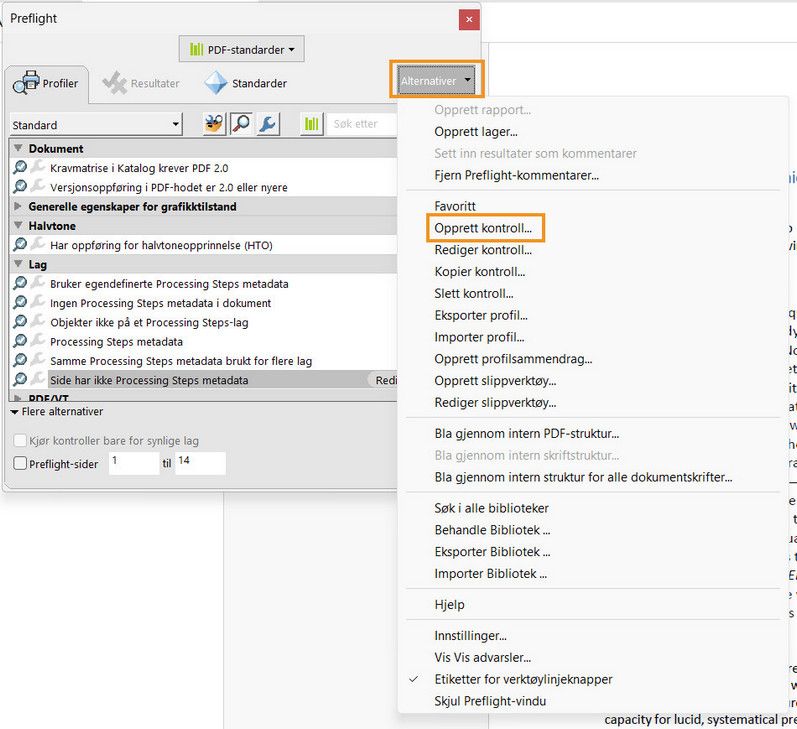Click wrench icon for Bruker egendefinerte Processing Steps
797x729 pixels.
[x=38, y=283]
